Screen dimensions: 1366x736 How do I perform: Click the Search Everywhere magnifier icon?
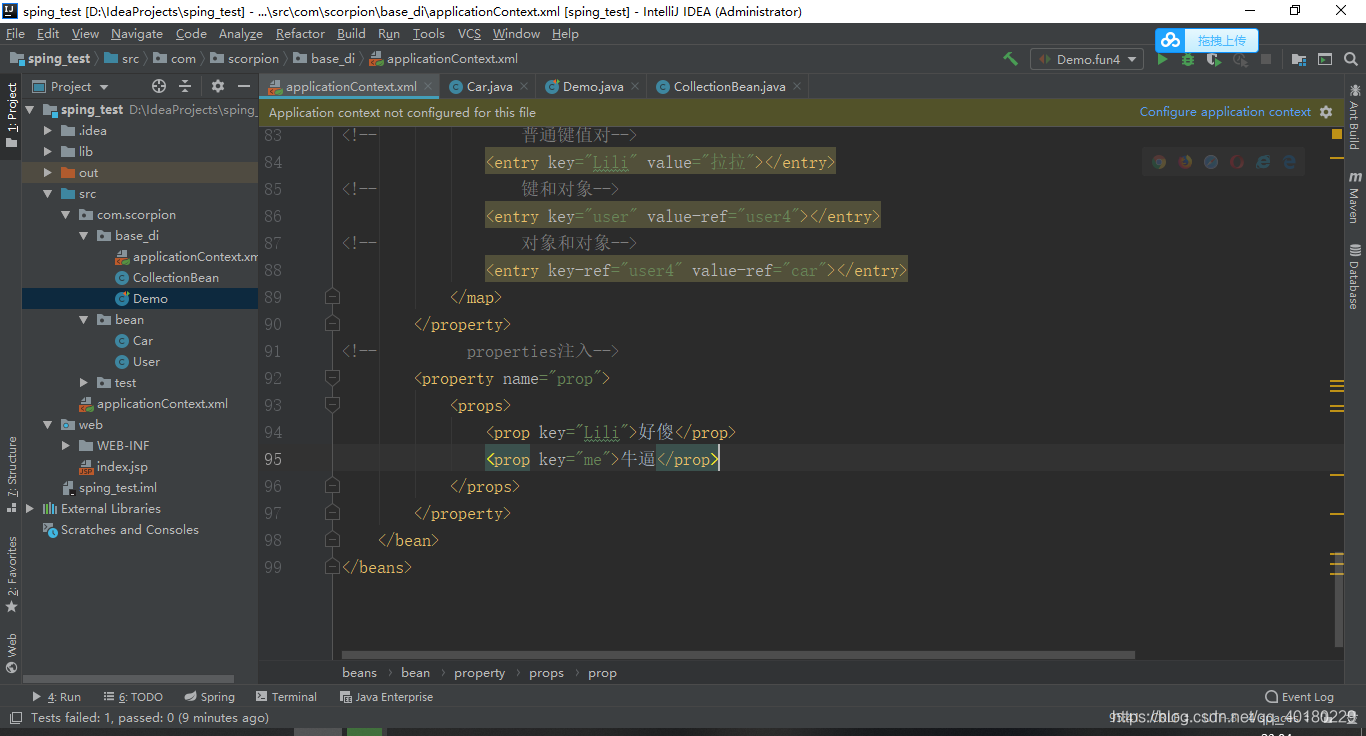pos(1351,59)
